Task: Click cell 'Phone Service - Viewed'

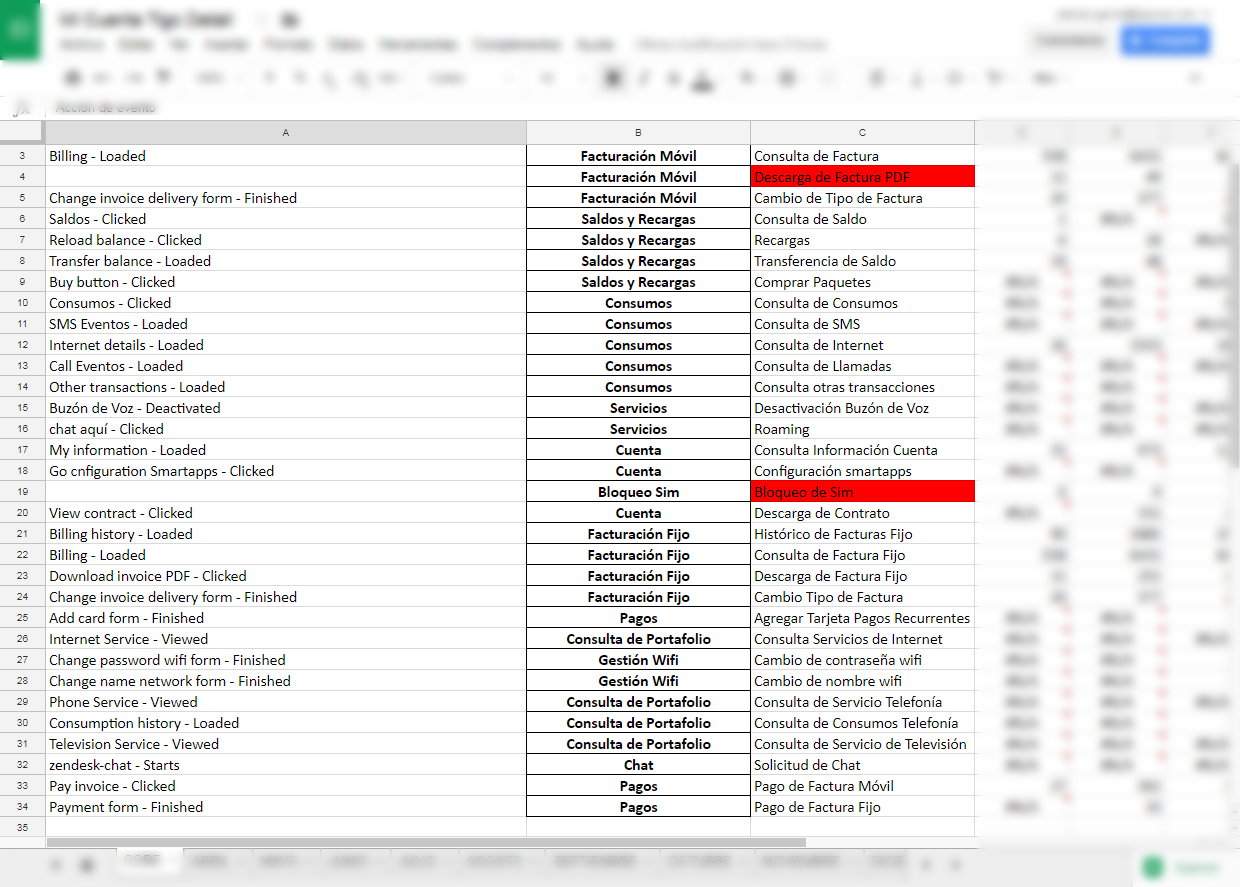Action: [x=286, y=702]
